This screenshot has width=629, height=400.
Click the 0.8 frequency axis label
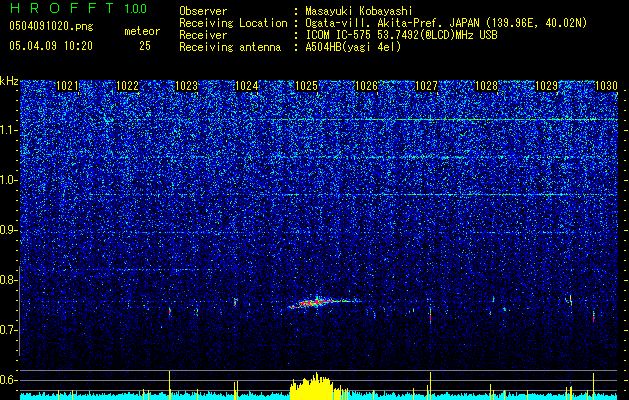tap(8, 280)
